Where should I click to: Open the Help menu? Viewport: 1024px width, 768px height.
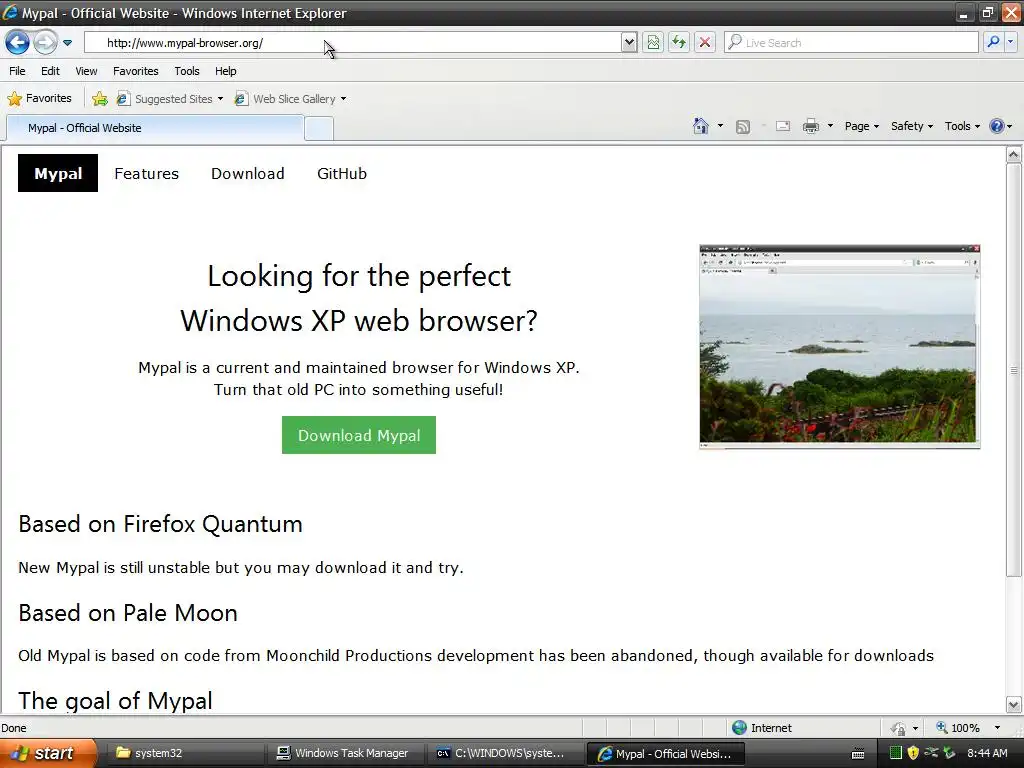click(226, 71)
